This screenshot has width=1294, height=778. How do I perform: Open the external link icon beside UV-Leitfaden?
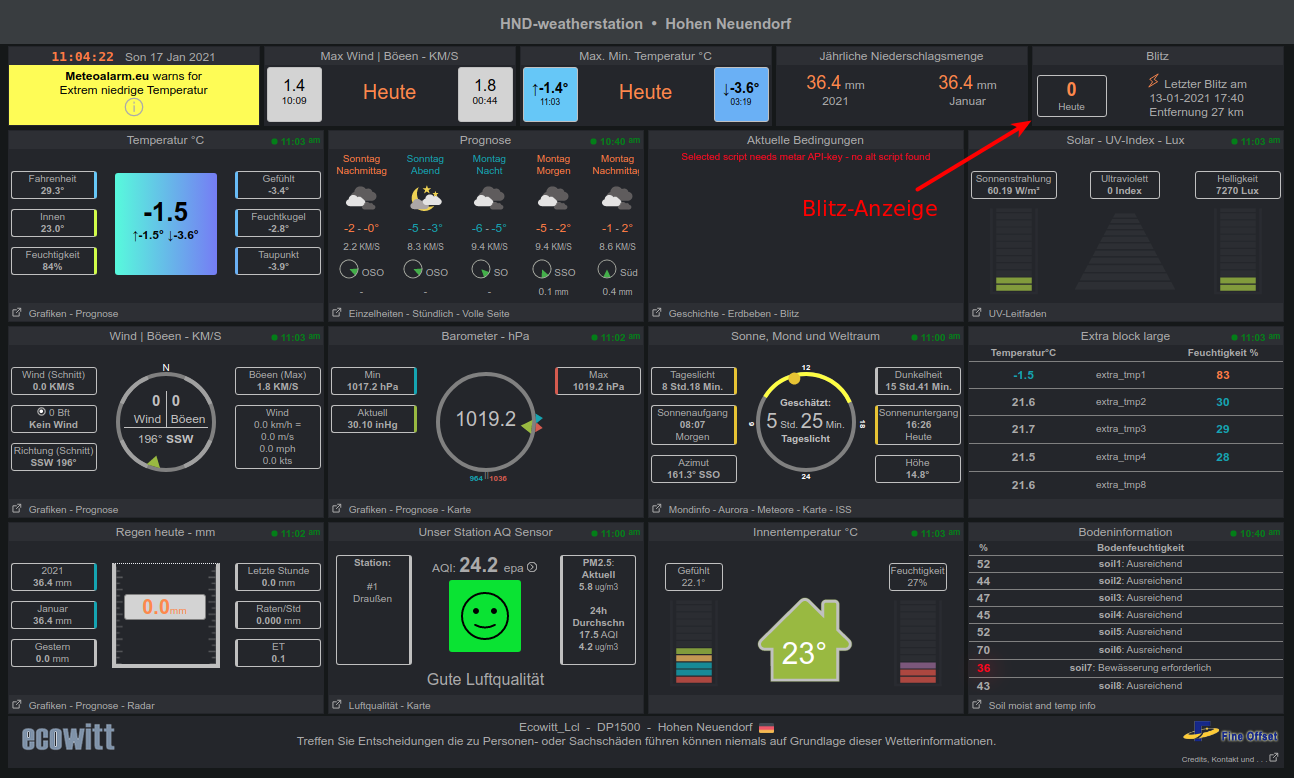tap(975, 313)
